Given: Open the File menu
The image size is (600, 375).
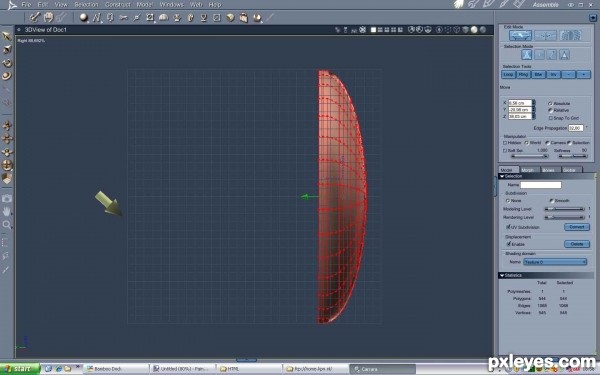Looking at the screenshot, I should (26, 5).
